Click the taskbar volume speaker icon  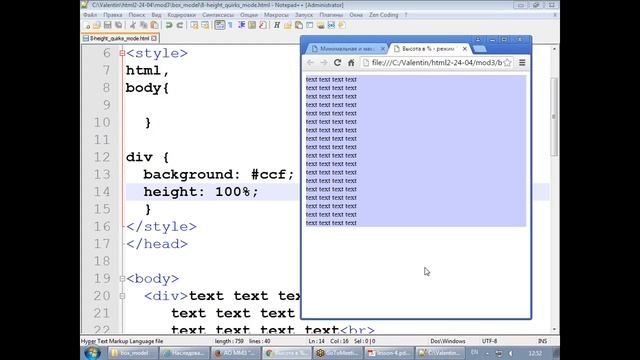pos(511,353)
